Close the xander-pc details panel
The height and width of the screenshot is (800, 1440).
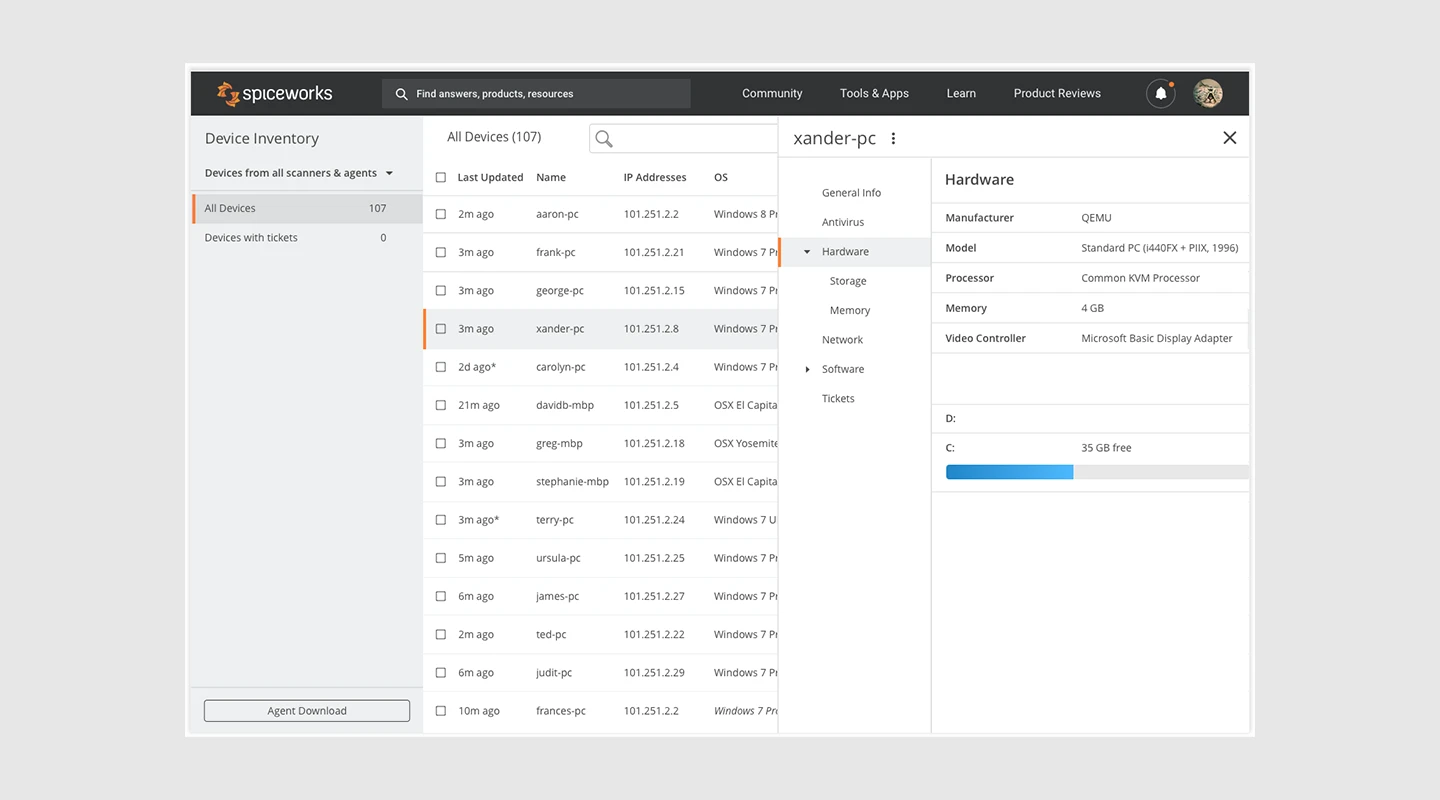(1230, 138)
